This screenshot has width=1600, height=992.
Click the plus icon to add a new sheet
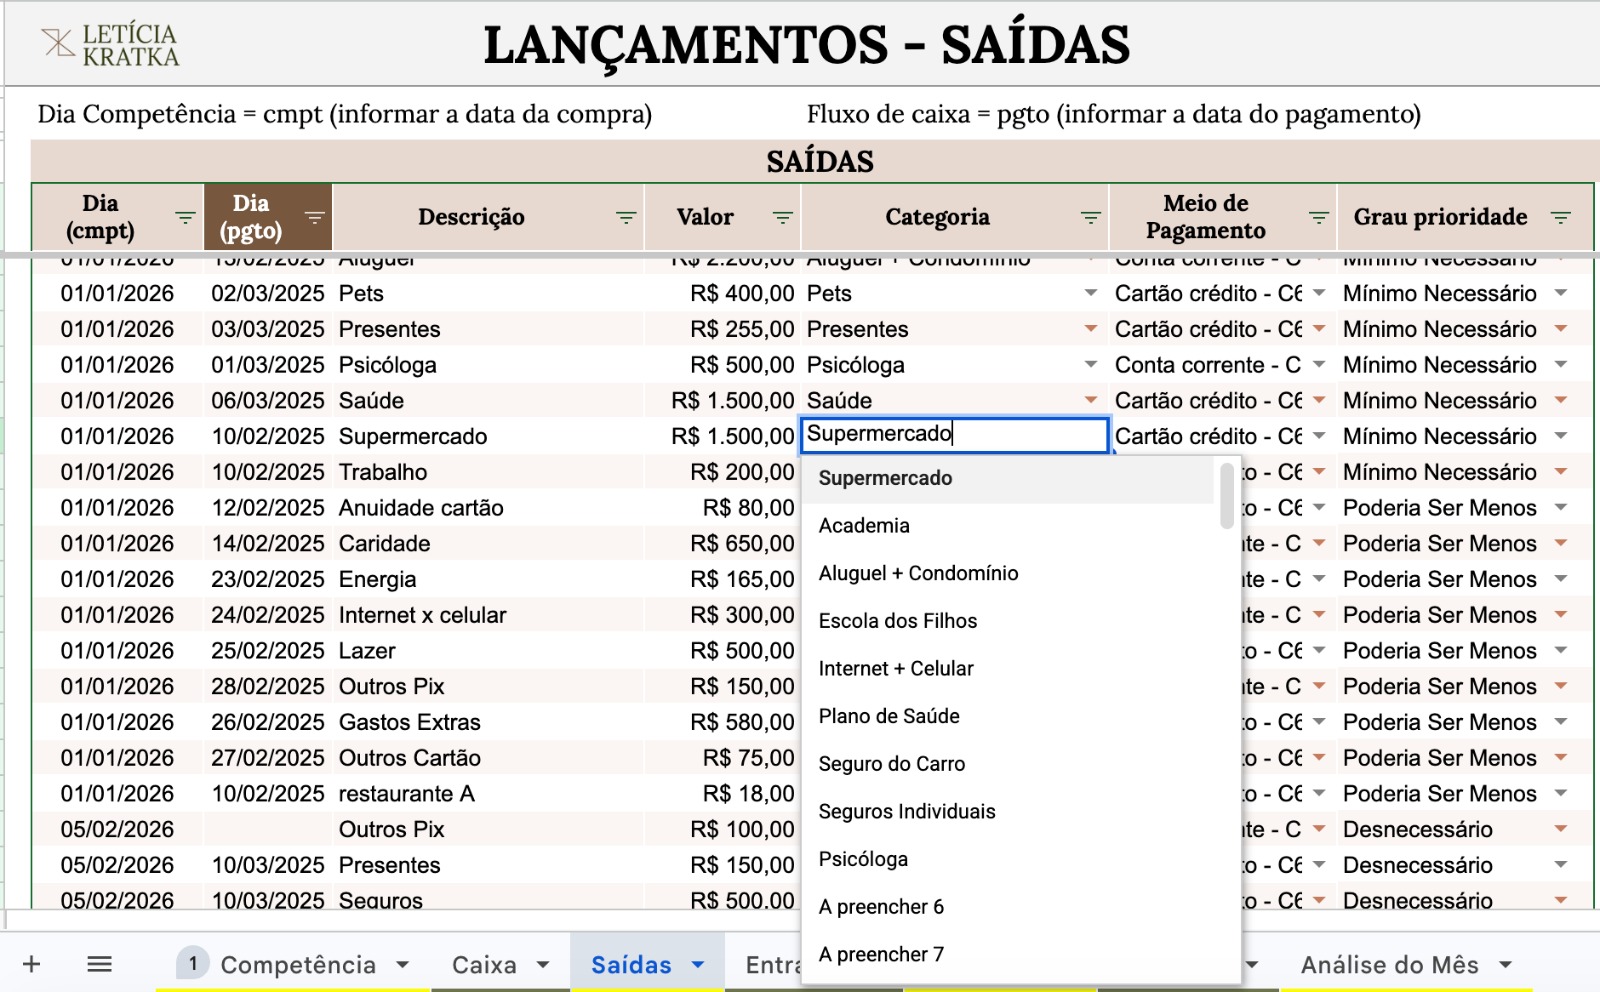[x=33, y=964]
